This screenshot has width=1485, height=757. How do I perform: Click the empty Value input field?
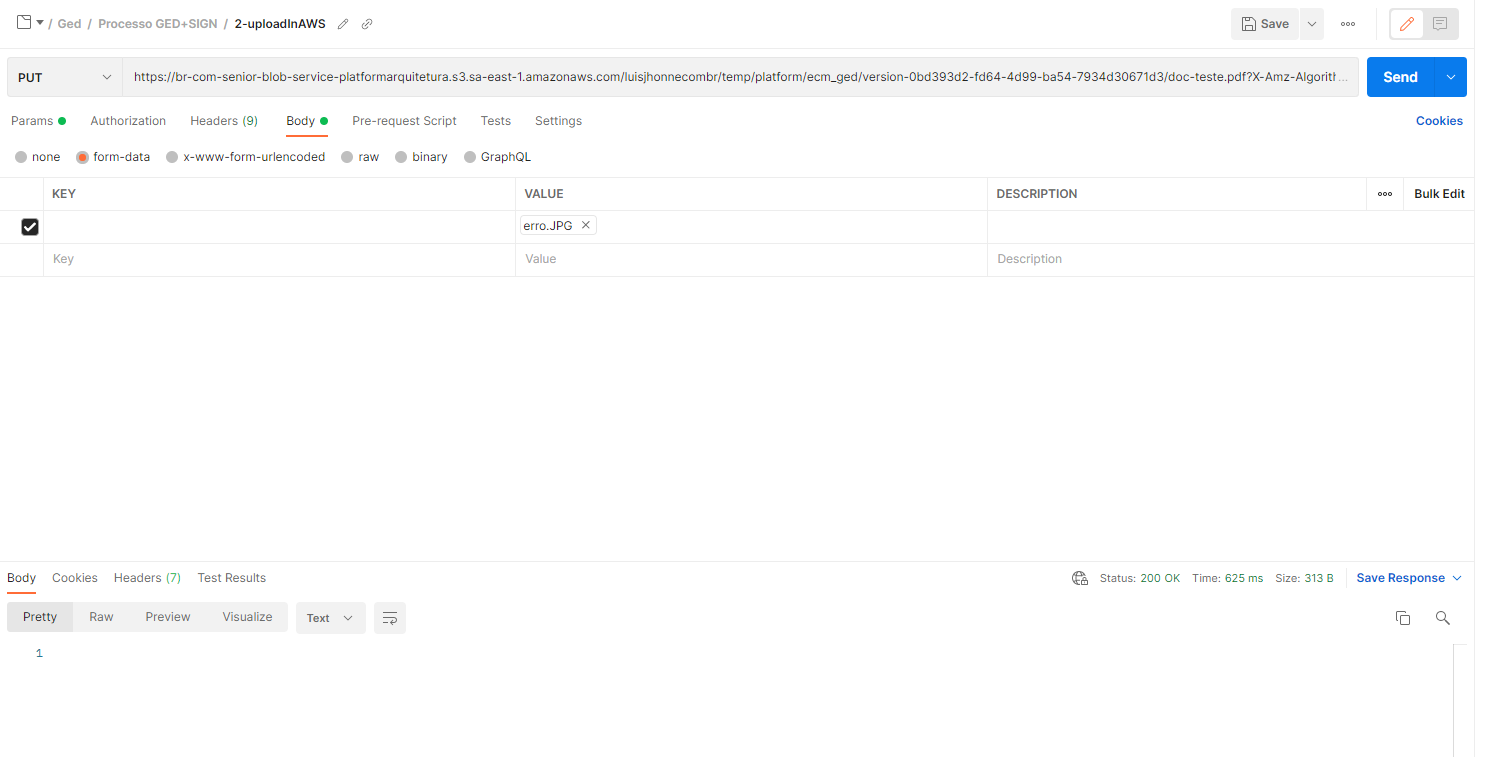tap(751, 259)
